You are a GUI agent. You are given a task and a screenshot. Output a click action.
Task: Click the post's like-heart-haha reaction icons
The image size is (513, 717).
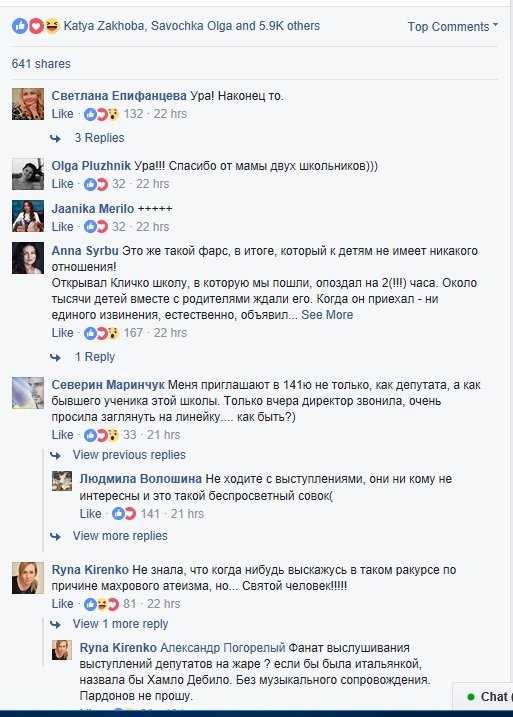pos(36,26)
